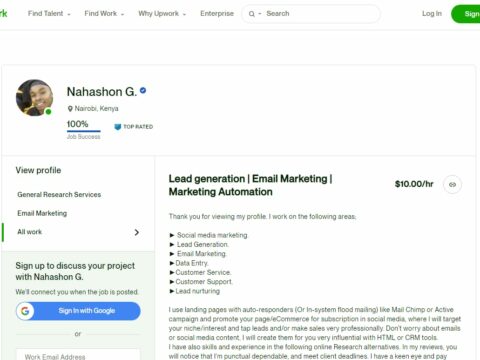The height and width of the screenshot is (360, 480).
Task: Click the Sign in with Google button
Action: [x=78, y=311]
